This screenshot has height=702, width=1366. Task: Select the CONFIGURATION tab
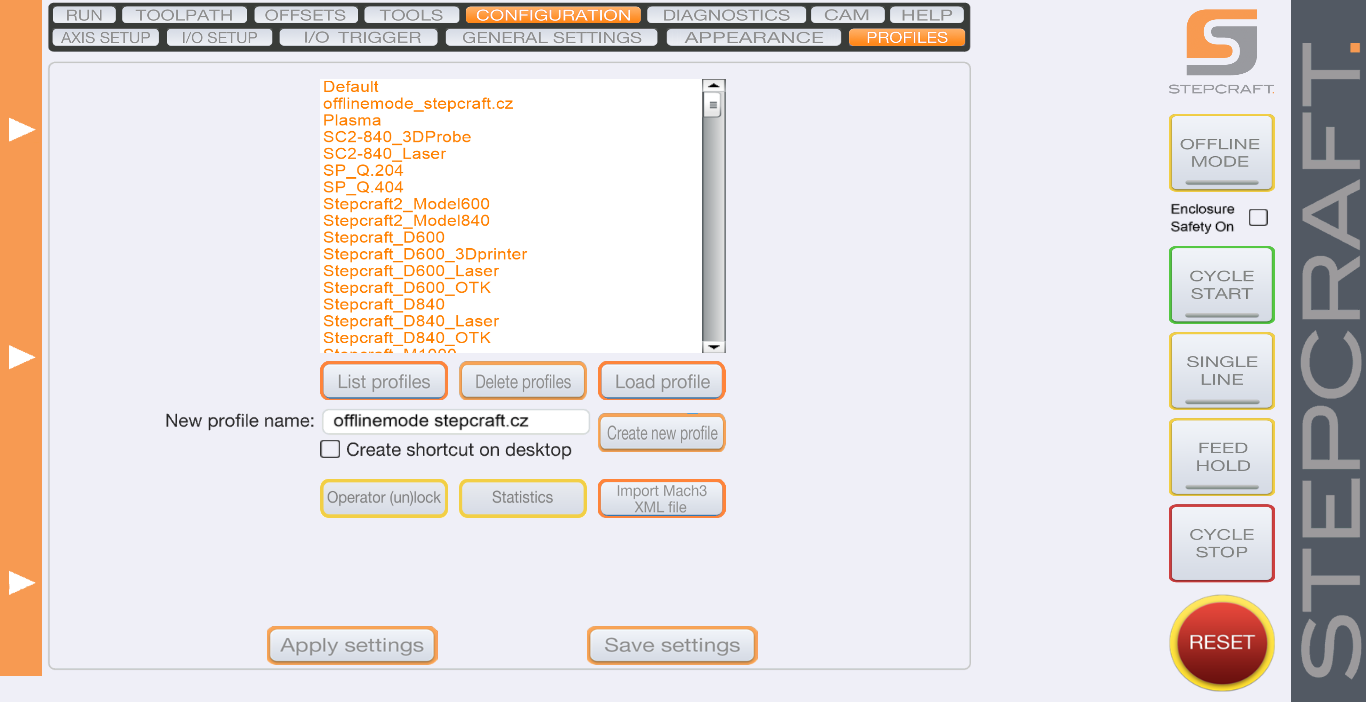[553, 15]
